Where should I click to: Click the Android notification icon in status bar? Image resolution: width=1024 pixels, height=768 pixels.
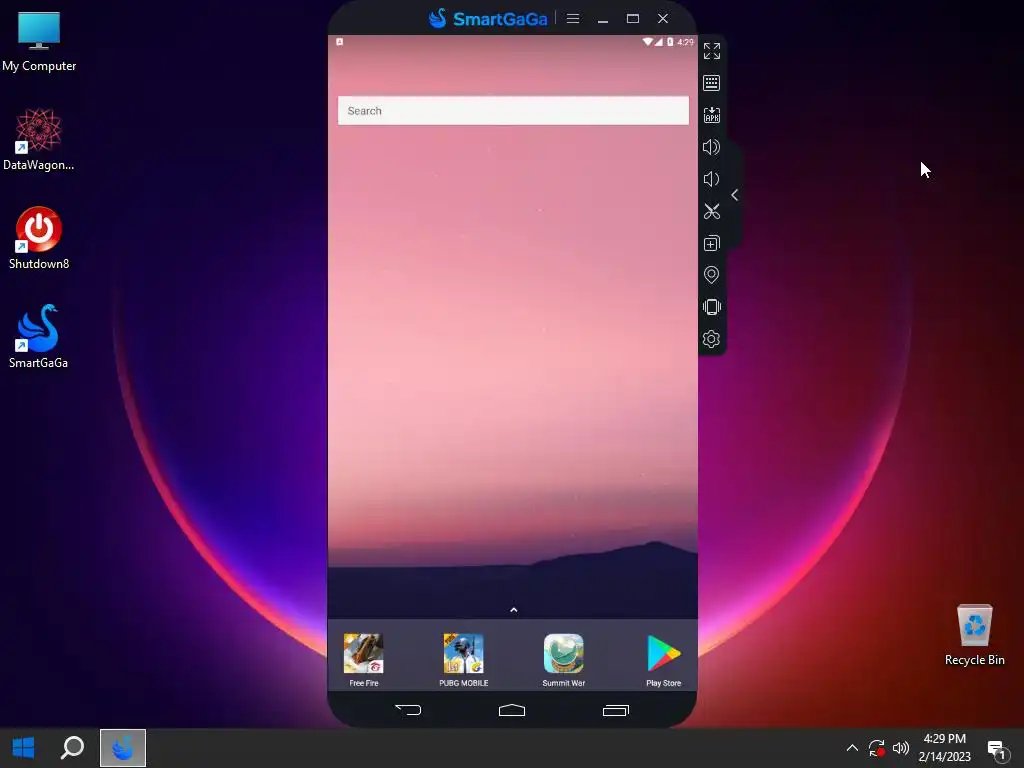pyautogui.click(x=340, y=42)
